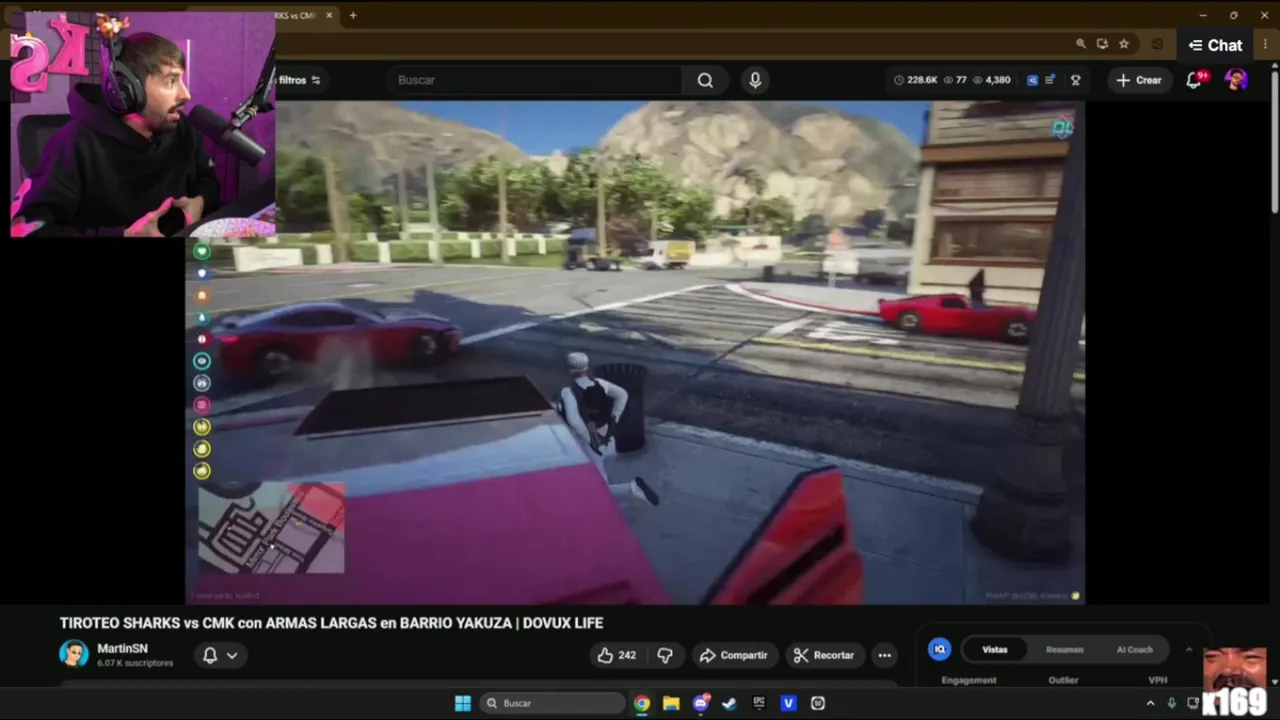The width and height of the screenshot is (1280, 720).
Task: Click the vidIQ trophy icon
Action: click(x=1076, y=80)
